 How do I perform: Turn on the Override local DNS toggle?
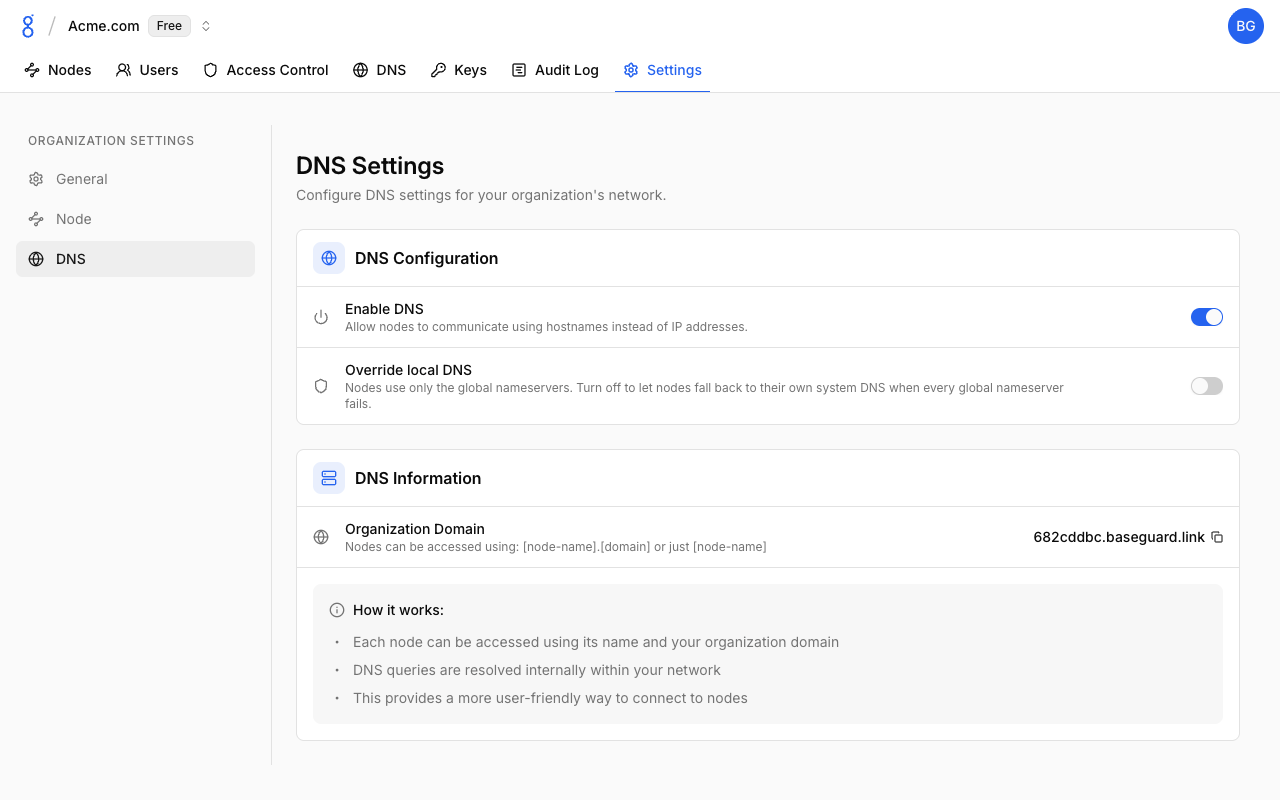pyautogui.click(x=1207, y=386)
